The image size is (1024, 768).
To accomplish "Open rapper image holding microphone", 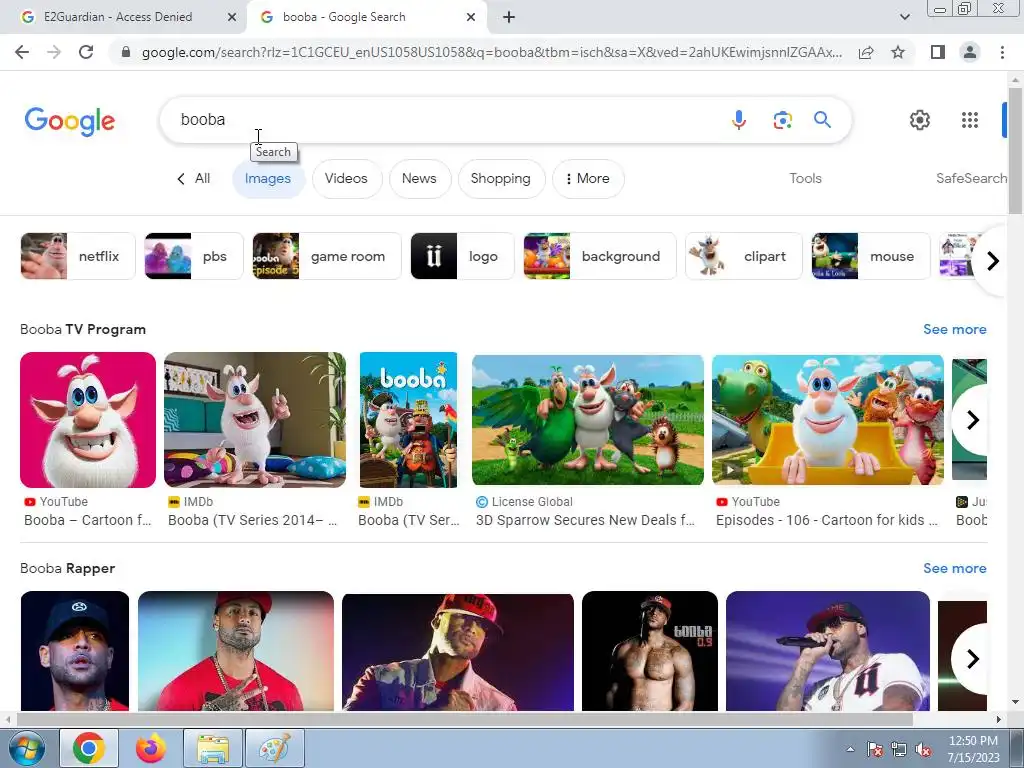I will [x=827, y=651].
